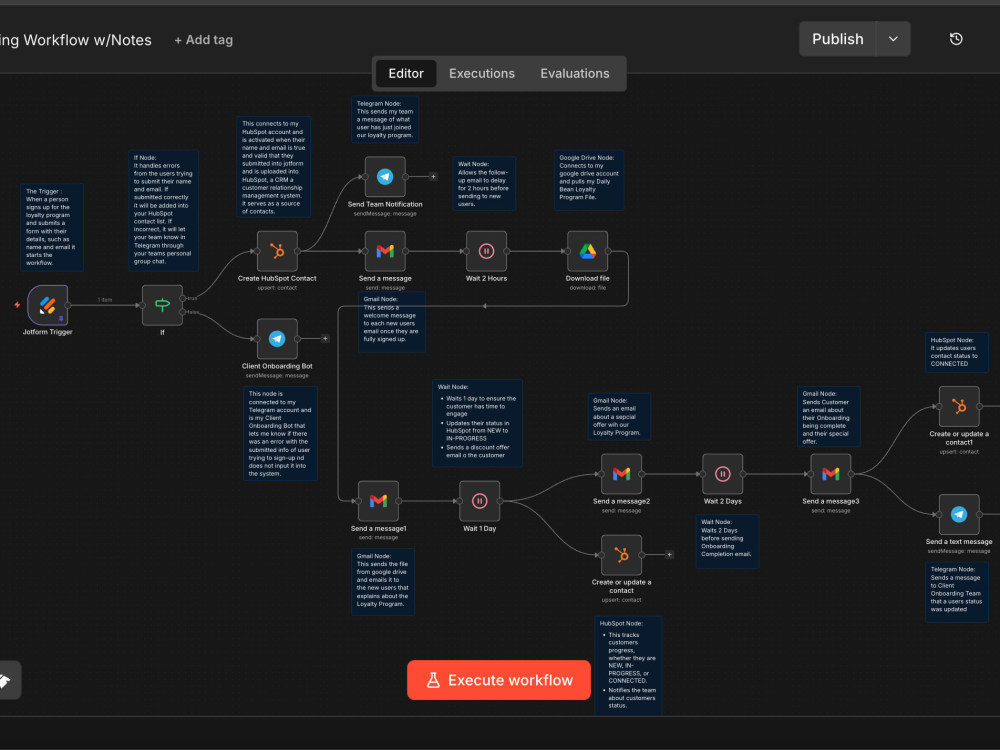Click the tidy-up icon at bottom left
This screenshot has height=750, width=1000.
(5, 680)
